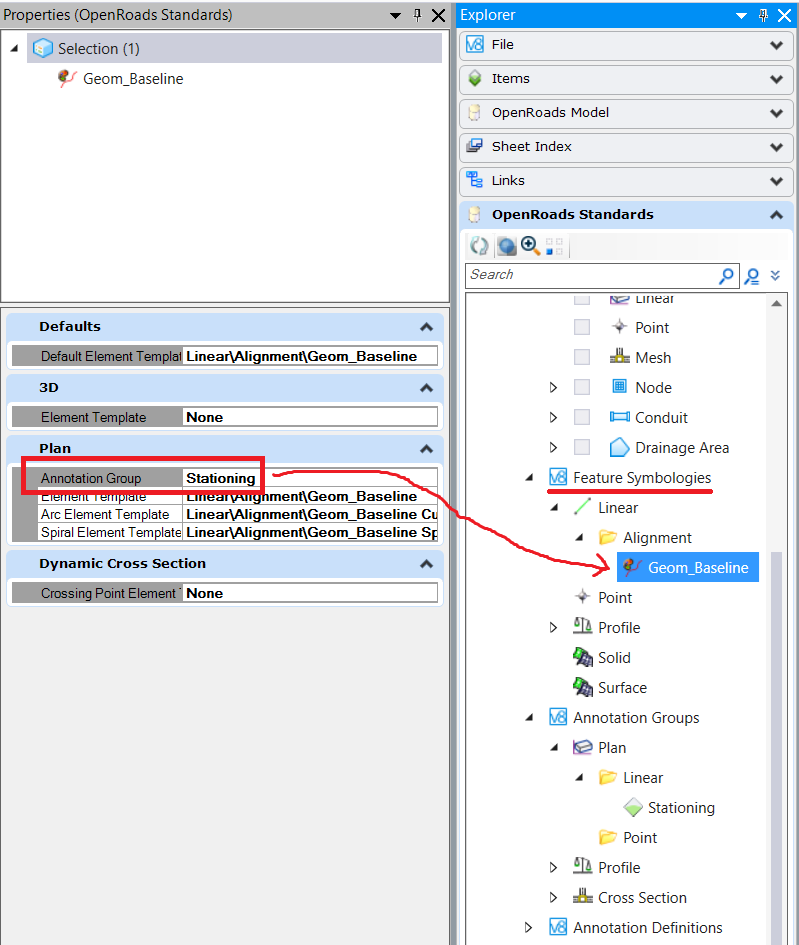Toggle the Drainage Area checkbox
This screenshot has width=799, height=945.
pyautogui.click(x=581, y=447)
